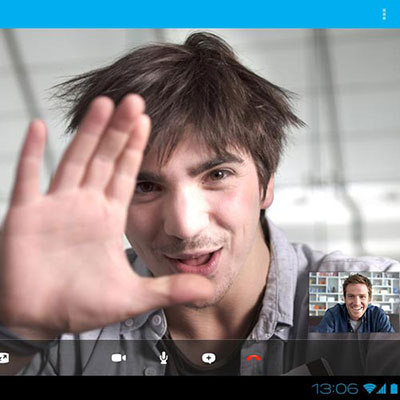400x400 pixels.
Task: Open the three-dot overflow menu
Action: point(384,14)
